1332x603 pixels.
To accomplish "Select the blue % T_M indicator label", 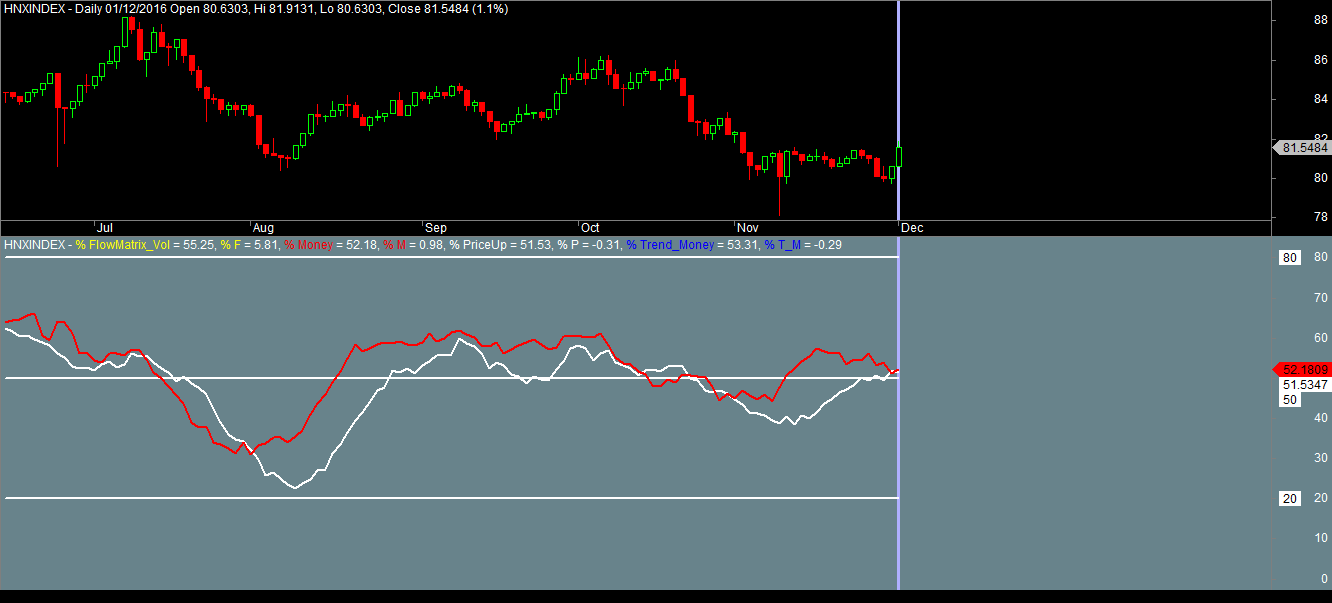I will 785,245.
